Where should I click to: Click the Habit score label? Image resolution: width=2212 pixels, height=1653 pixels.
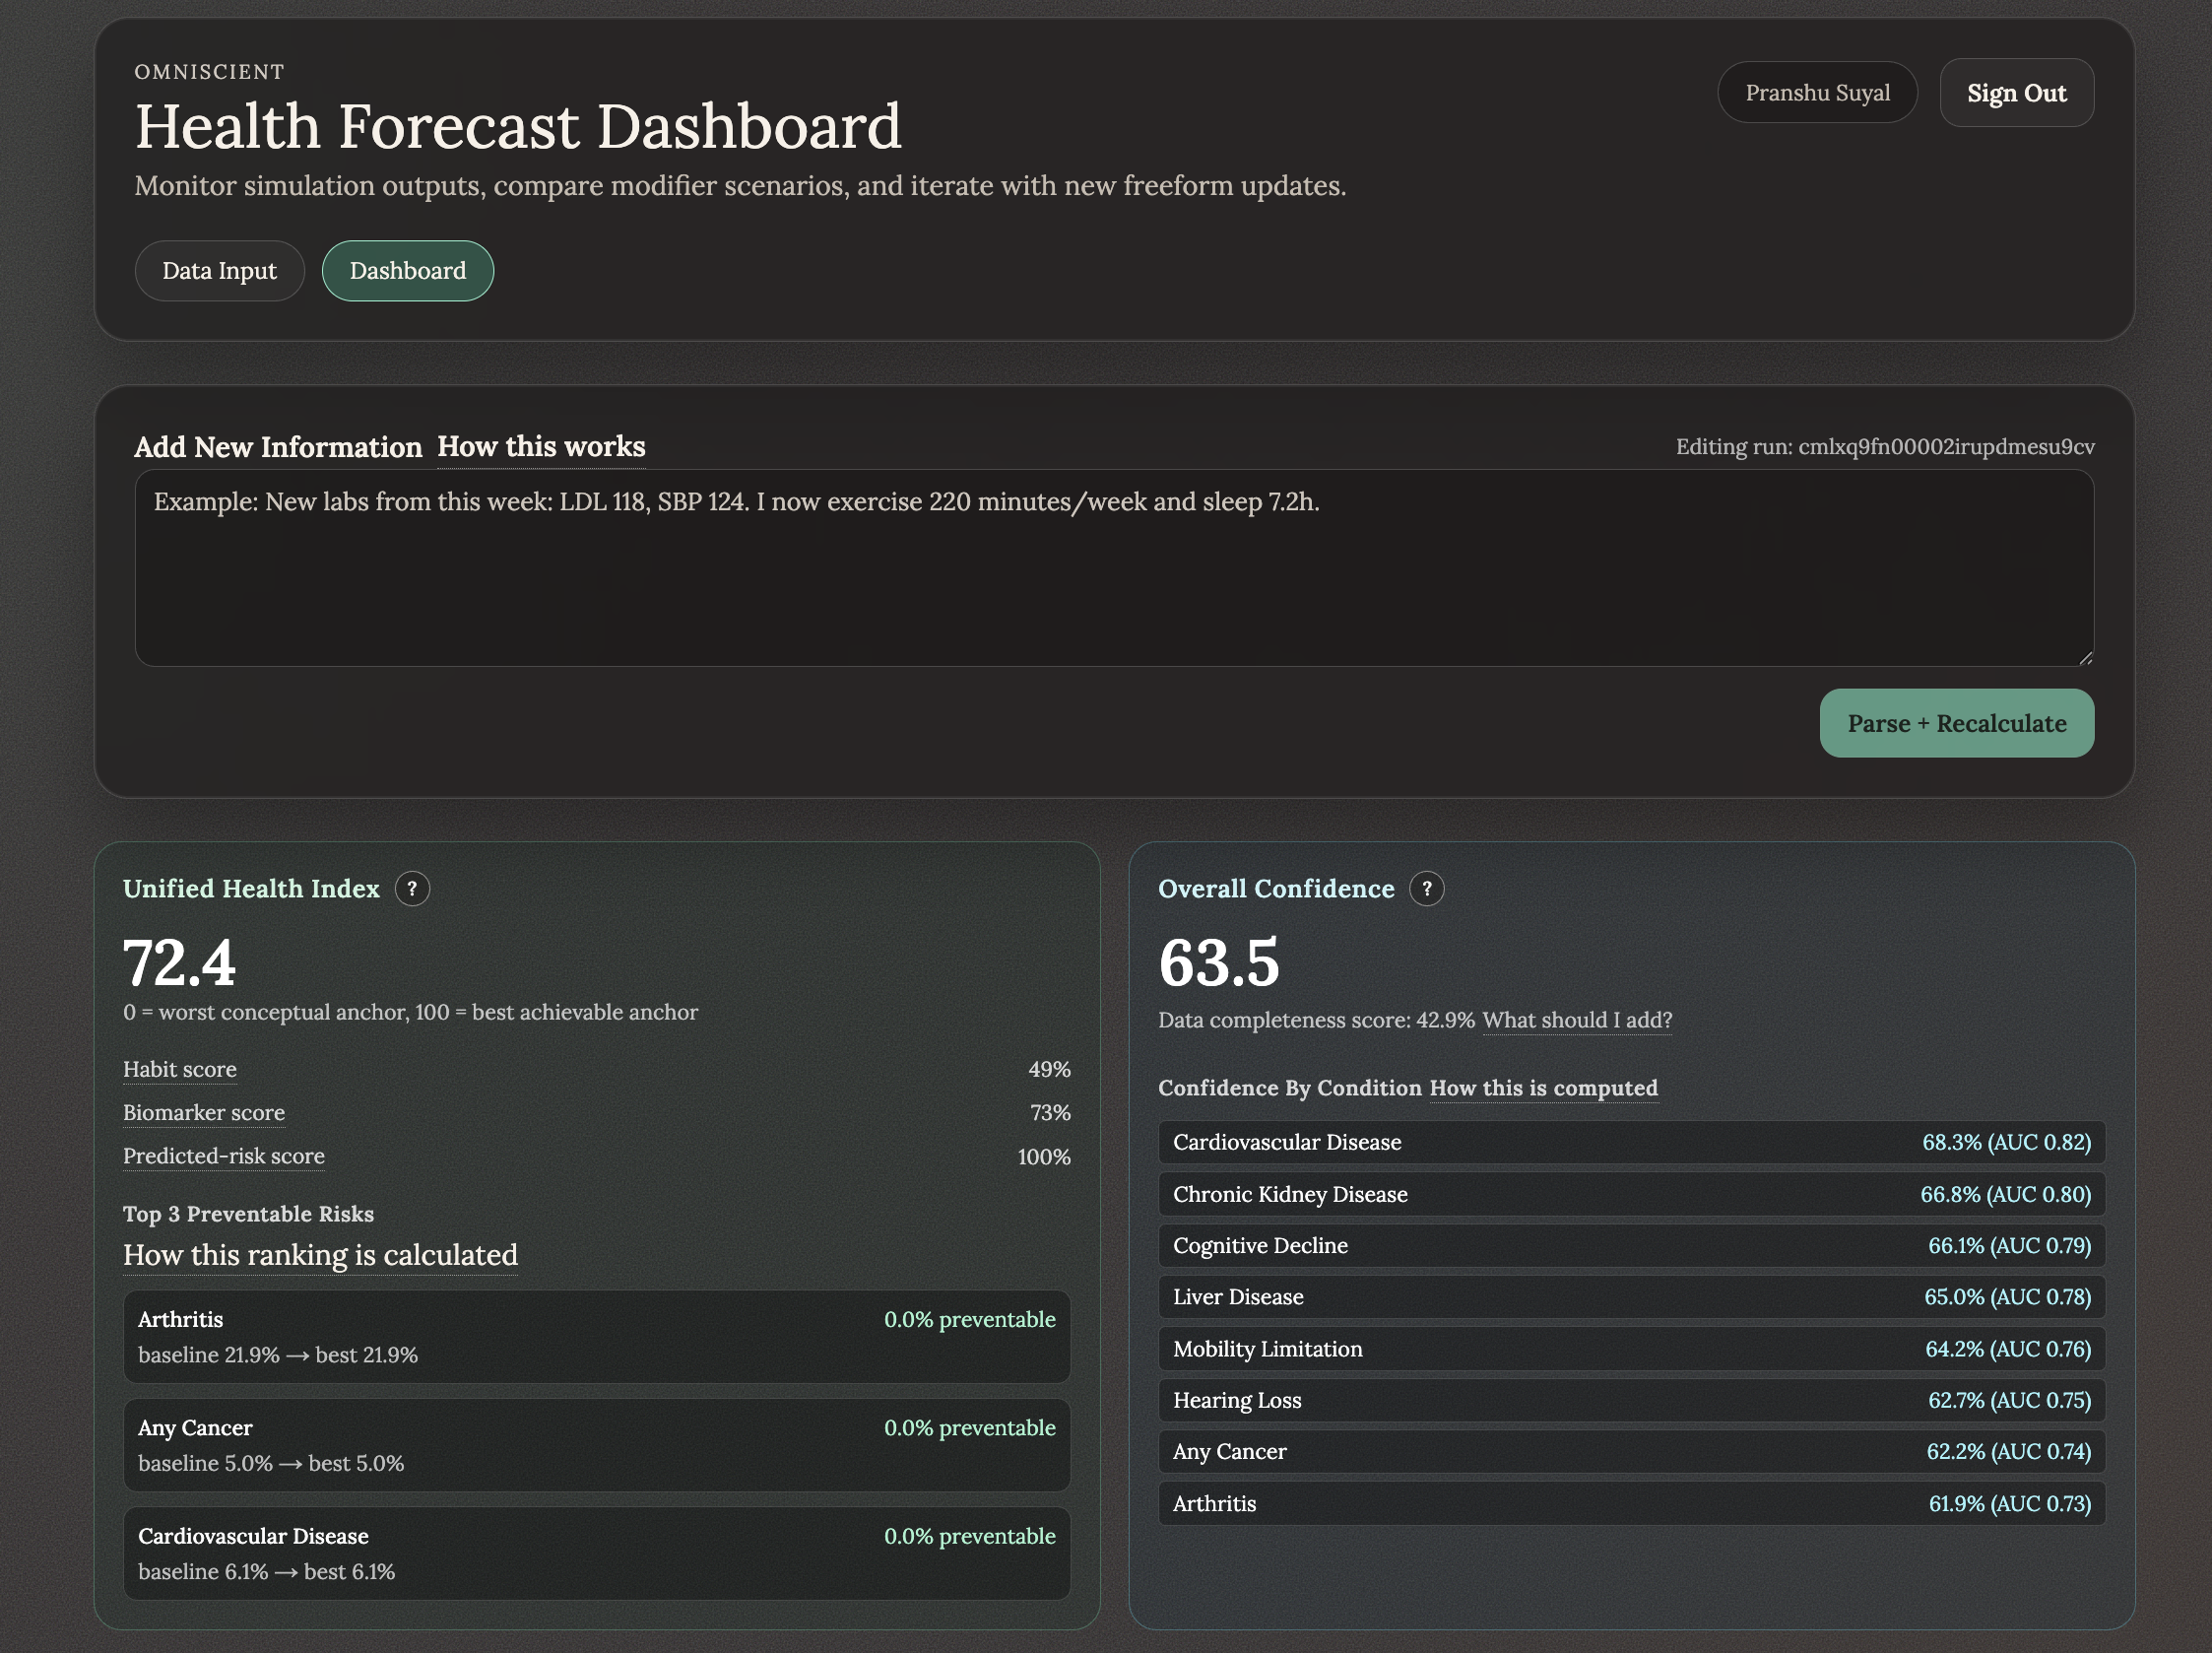tap(180, 1069)
